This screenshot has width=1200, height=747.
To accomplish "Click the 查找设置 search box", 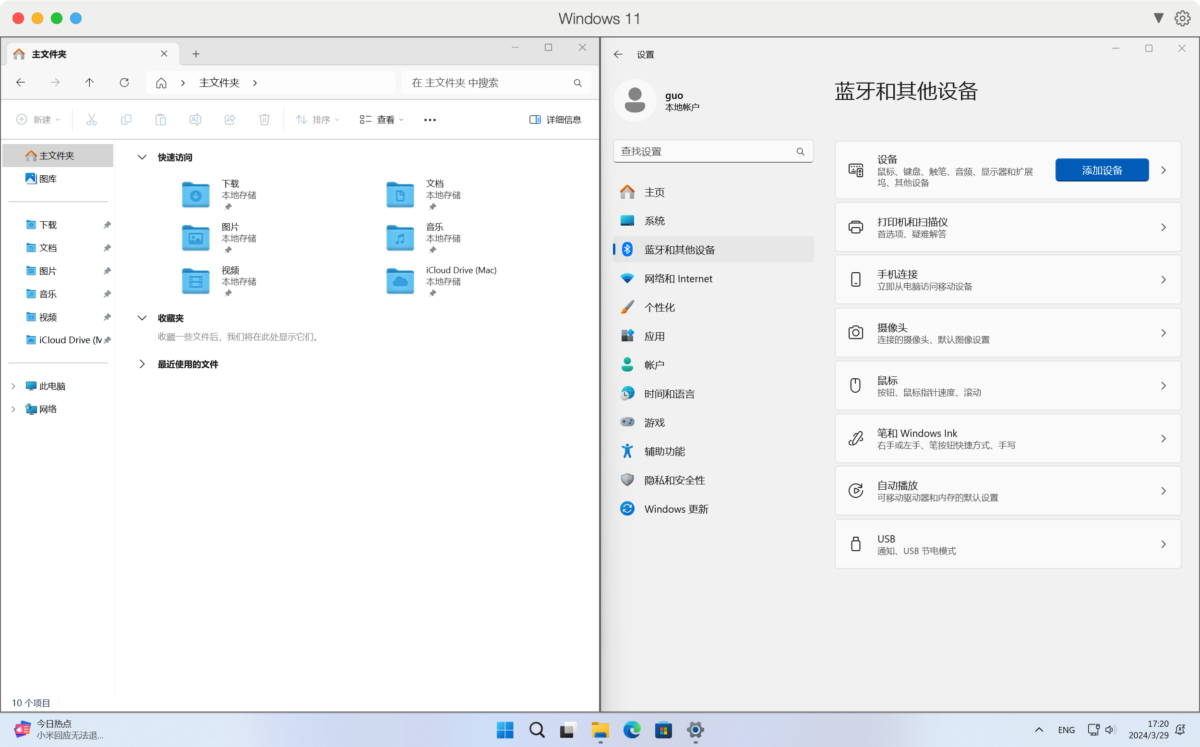I will [713, 152].
